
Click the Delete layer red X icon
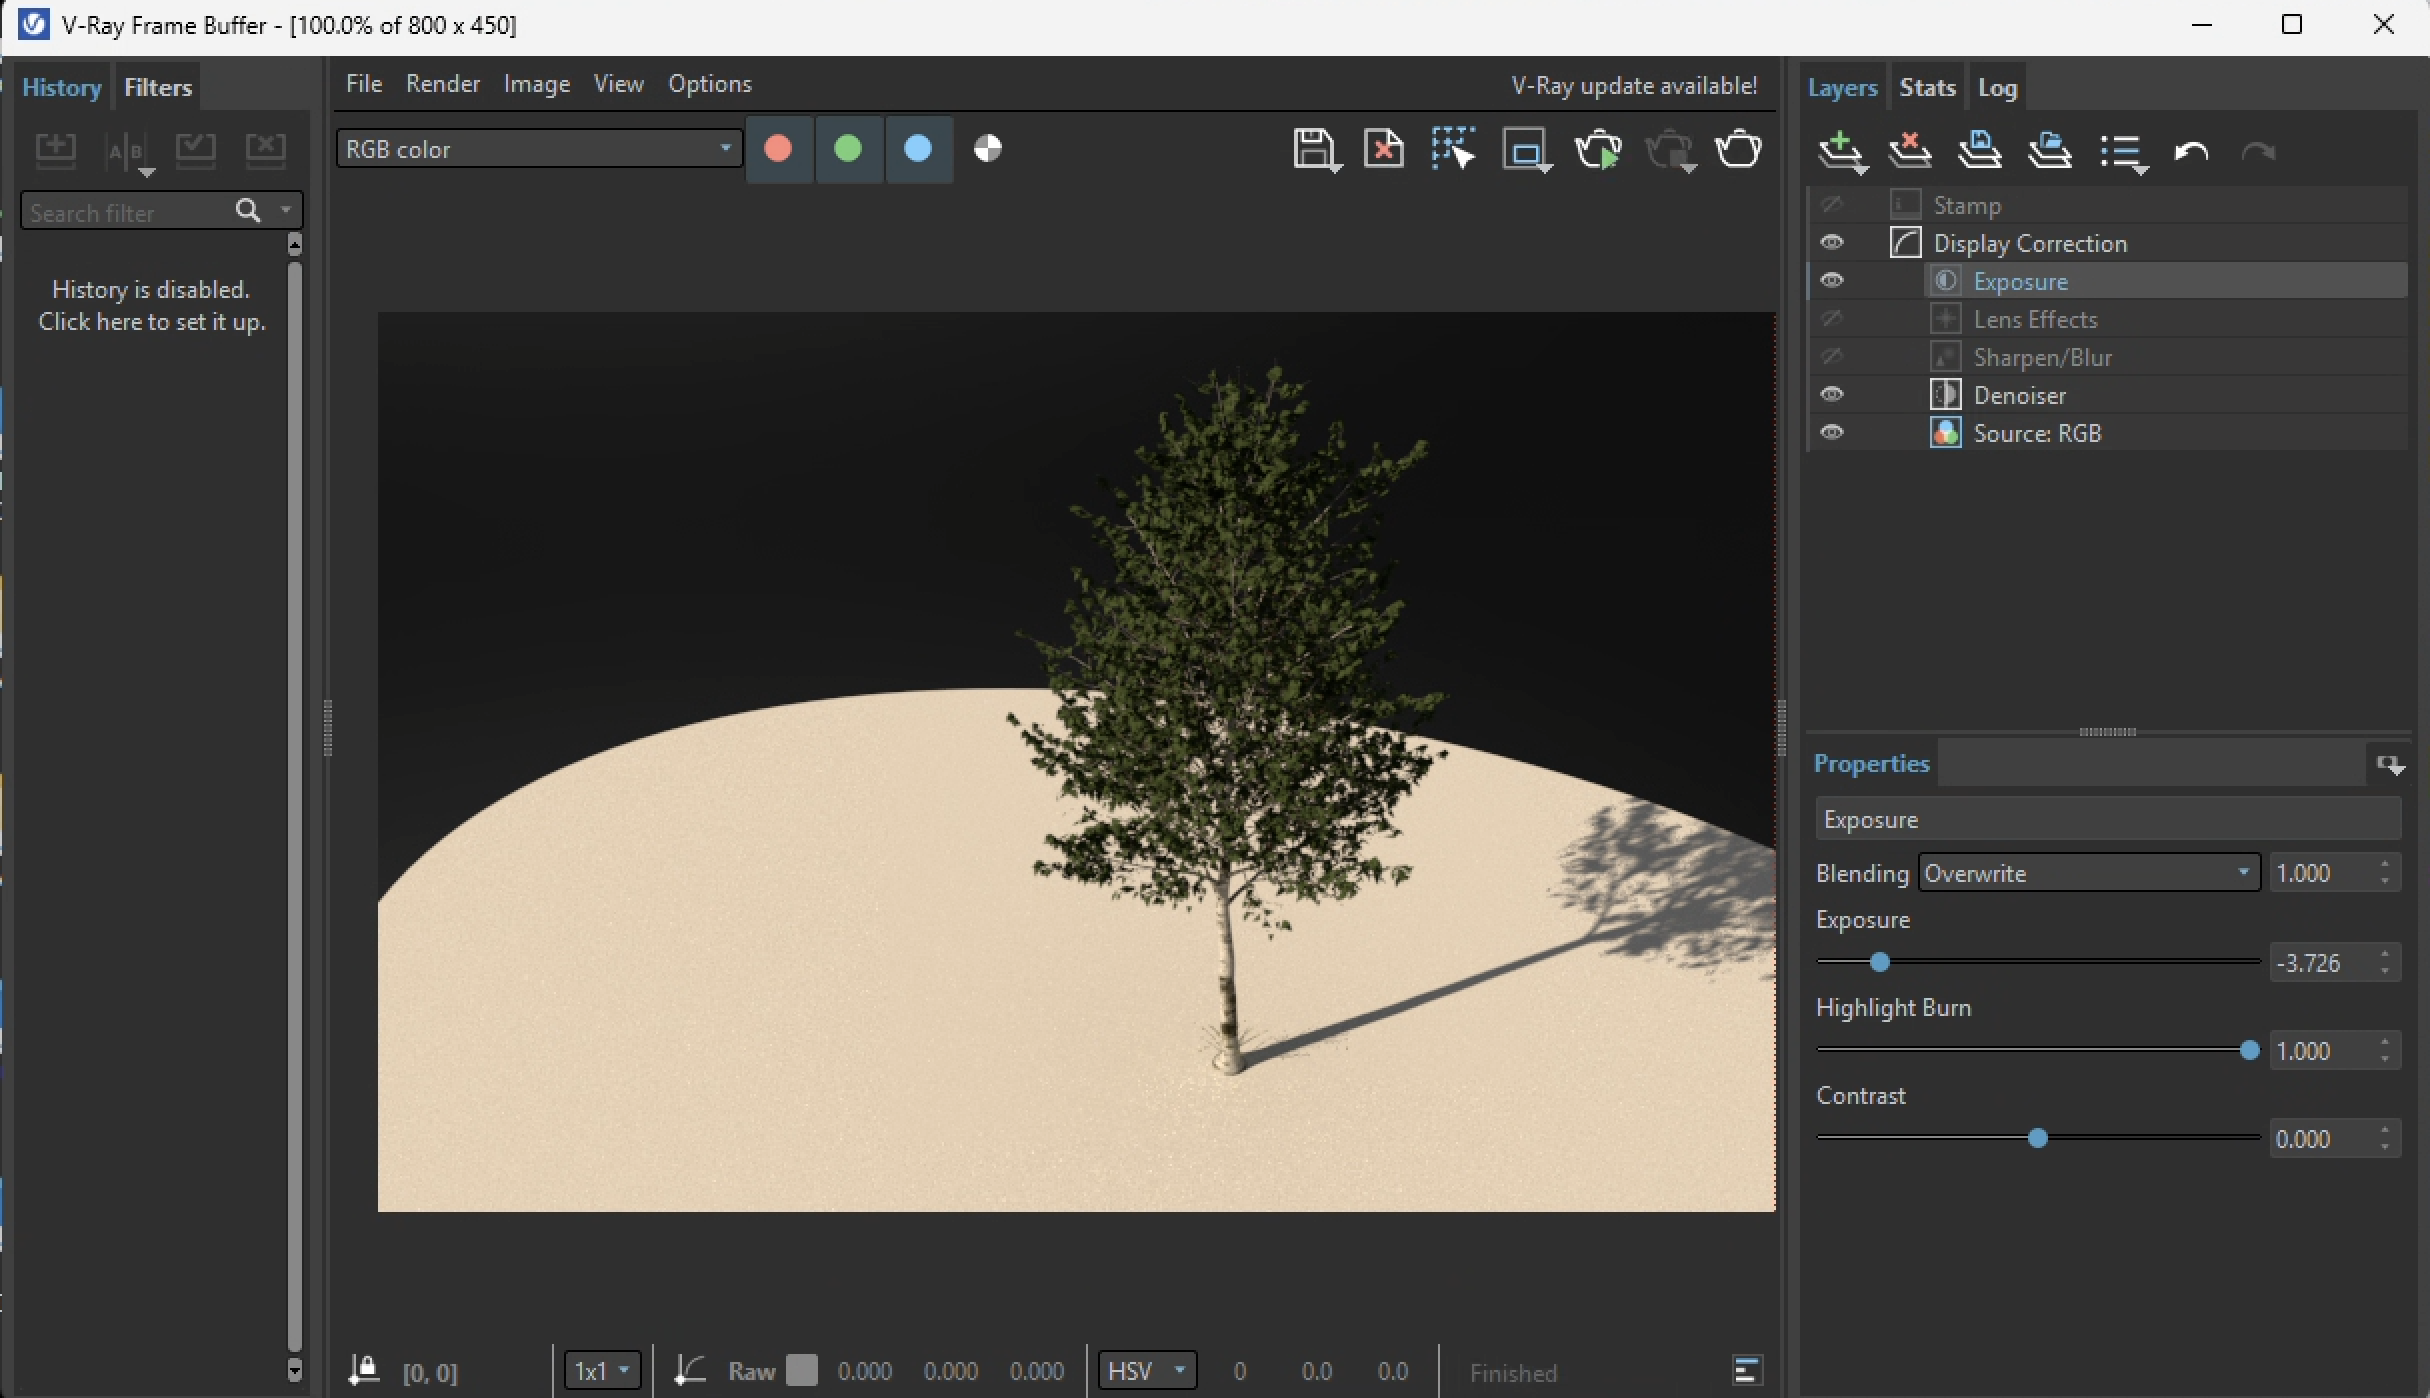[1909, 152]
